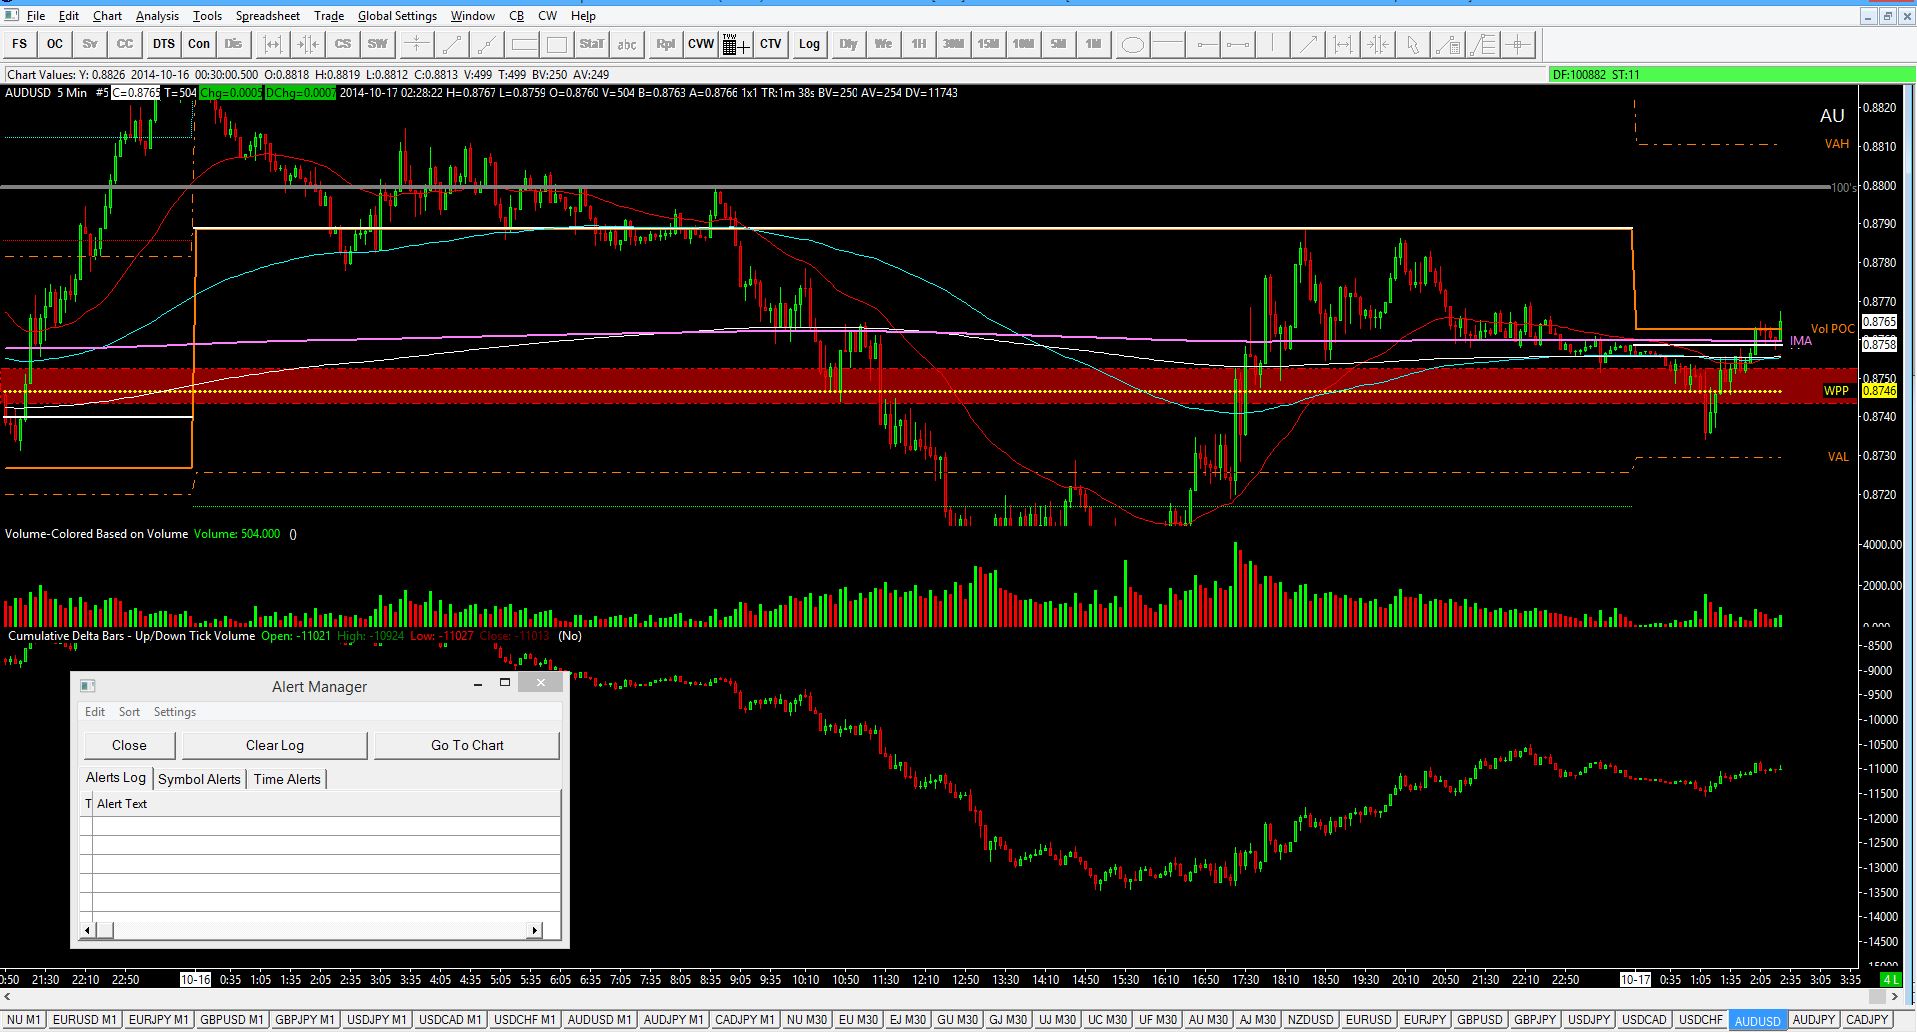Open the File menu
The height and width of the screenshot is (1033, 1917).
35,16
